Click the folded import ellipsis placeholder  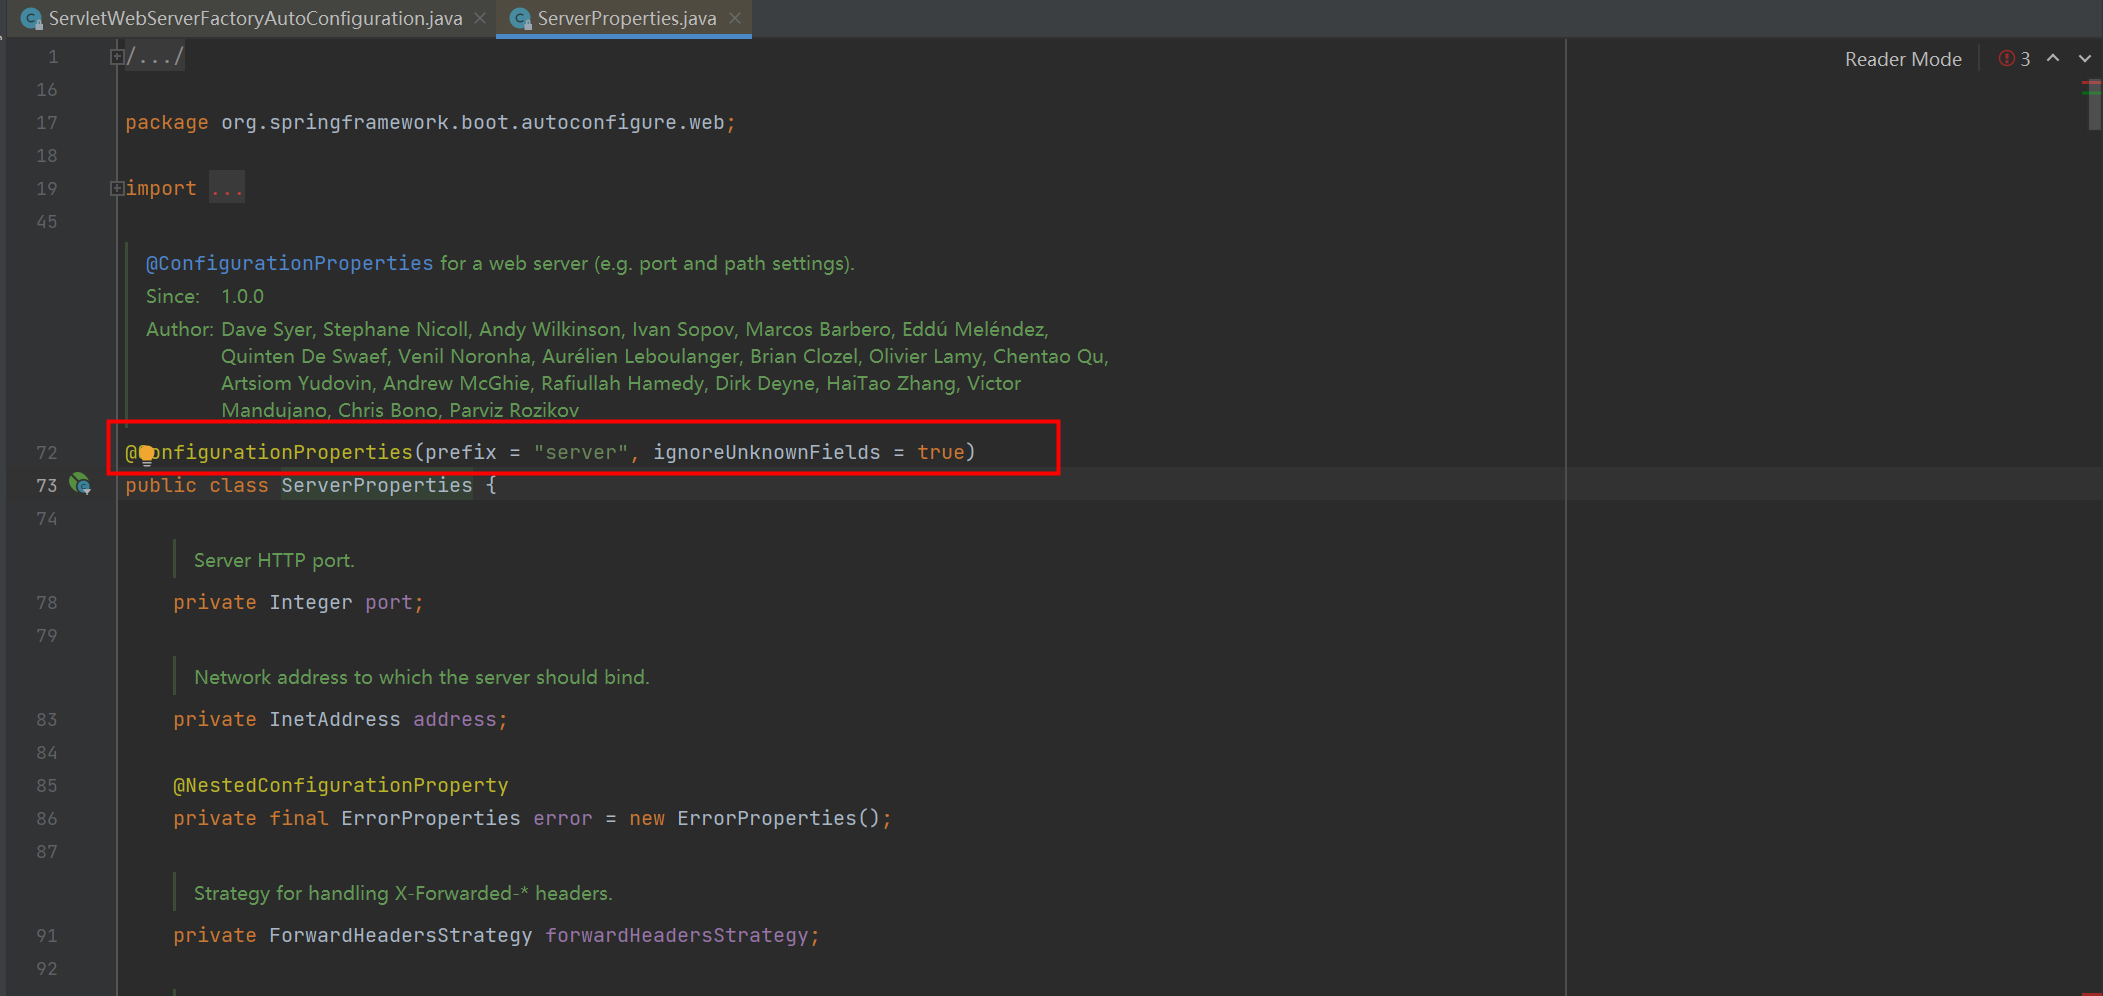[227, 188]
